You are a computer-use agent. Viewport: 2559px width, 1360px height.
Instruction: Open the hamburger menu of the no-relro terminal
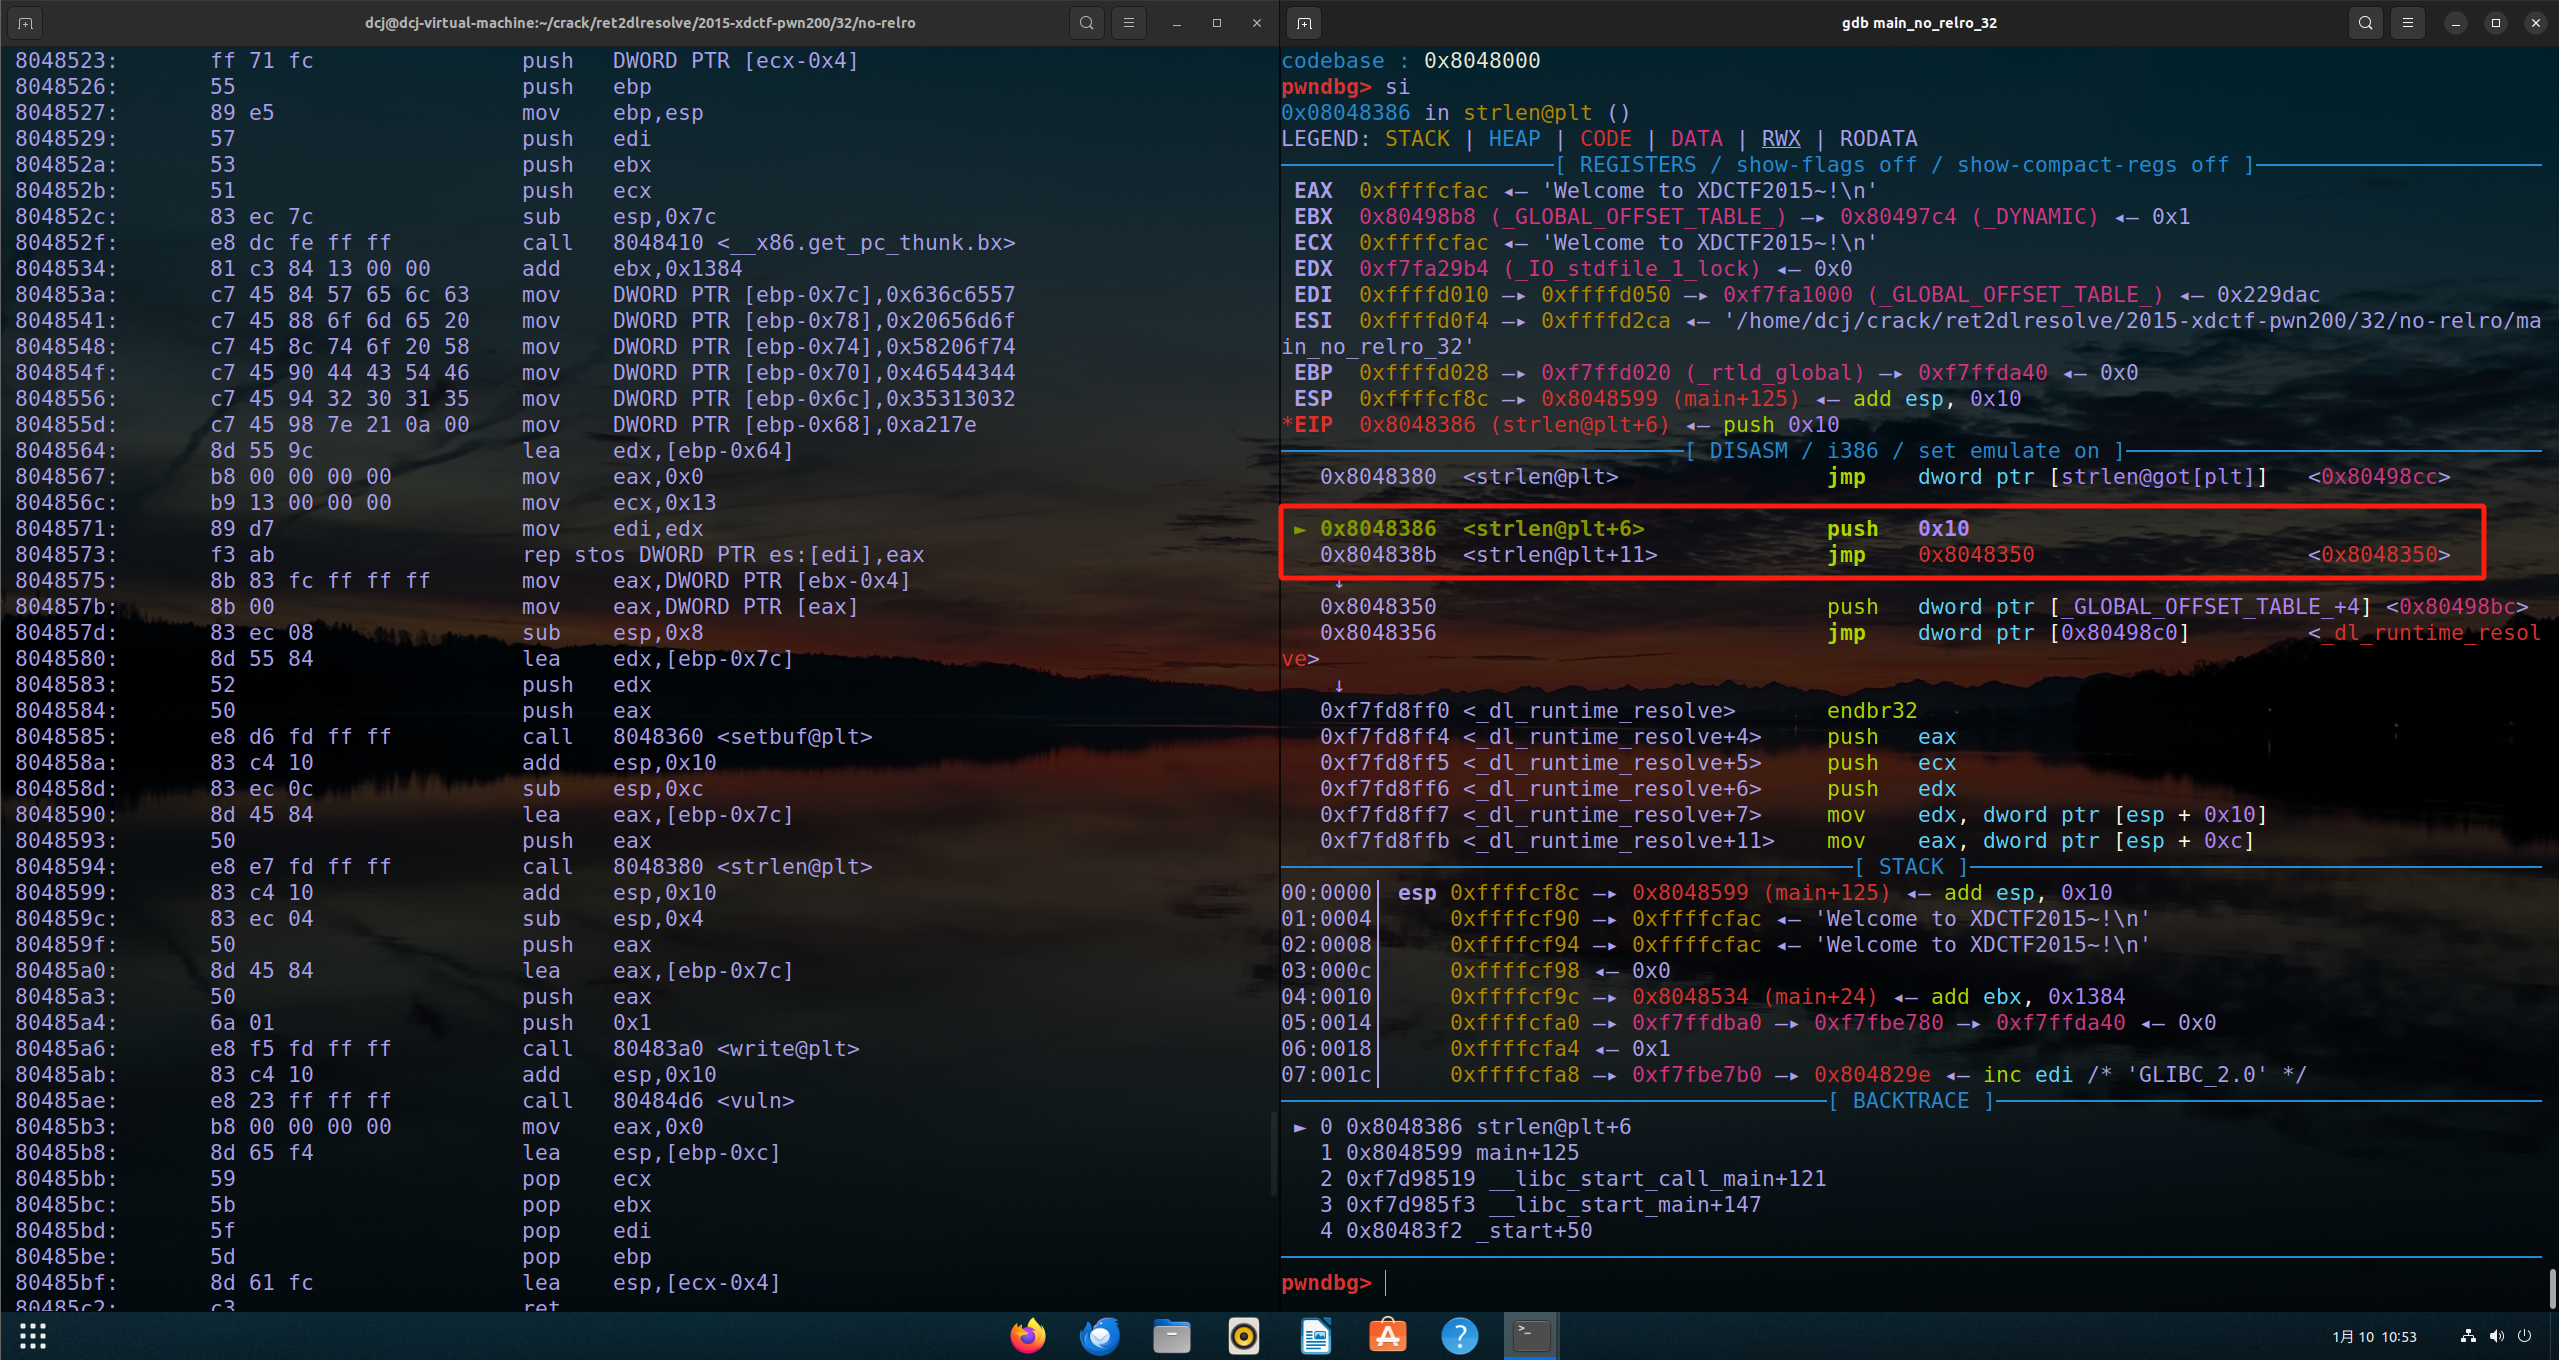(x=1129, y=23)
